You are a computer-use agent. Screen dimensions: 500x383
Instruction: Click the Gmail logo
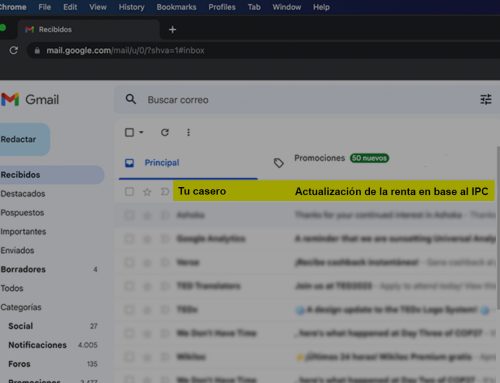30,99
